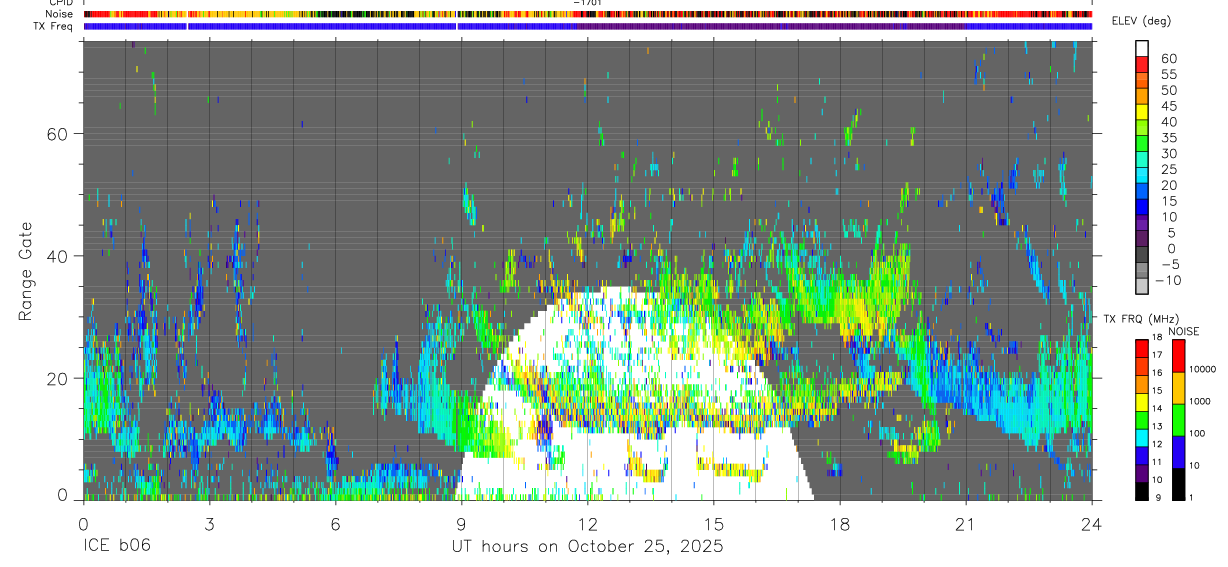Image resolution: width=1228 pixels, height=567 pixels.
Task: Pick blue swatch between 20 and 15 in ELEV legend
Action: tap(1142, 192)
